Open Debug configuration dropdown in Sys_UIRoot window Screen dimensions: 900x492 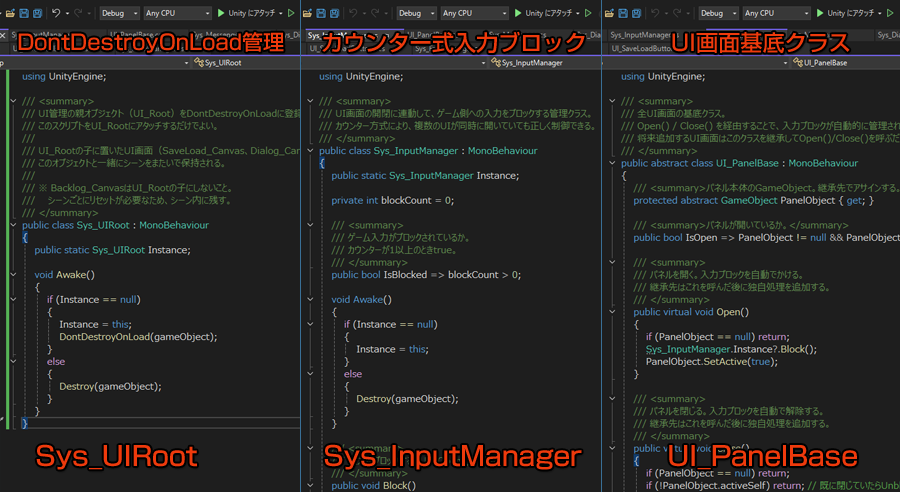(122, 13)
